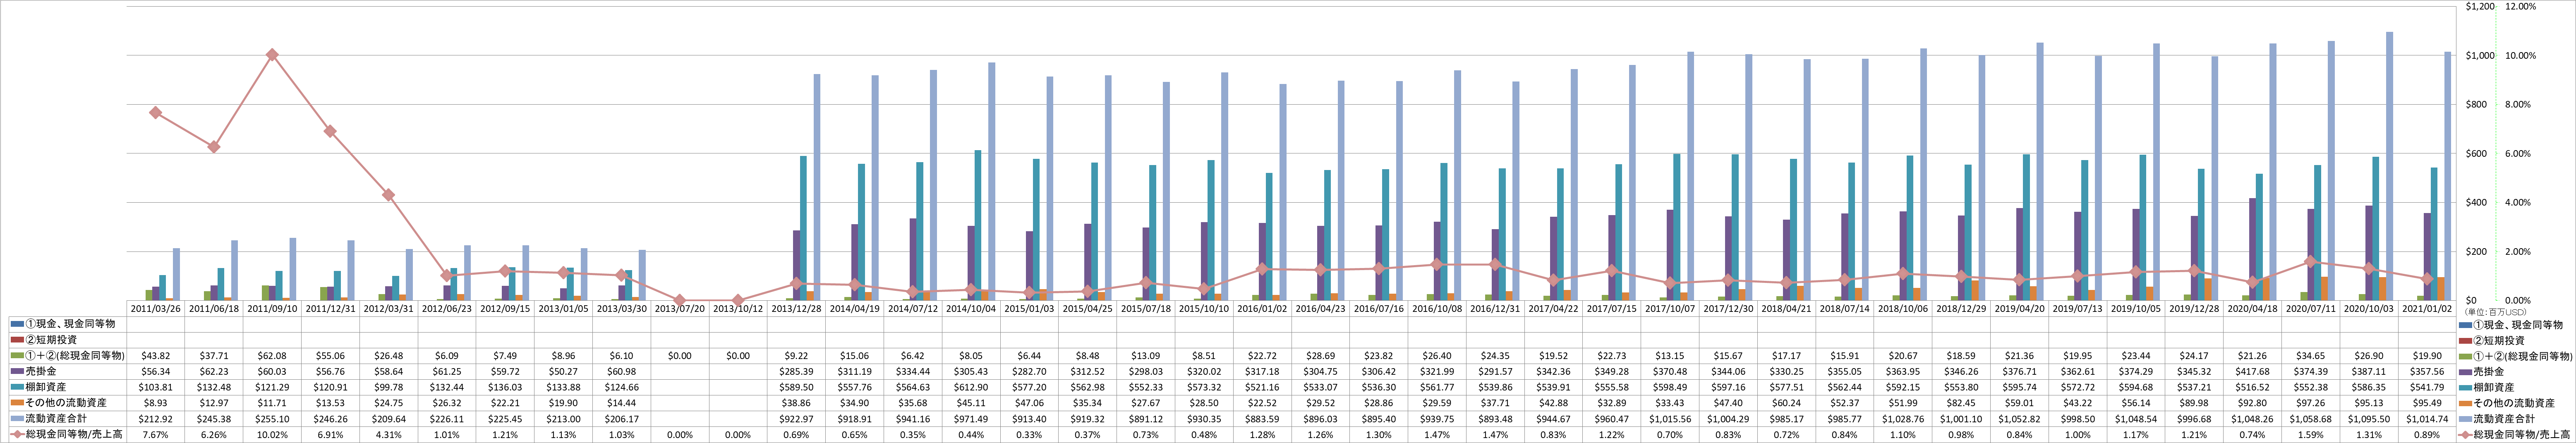Screen dimensions: 2576x443
Task: Select the 2011/03/26 date column header
Action: [155, 308]
